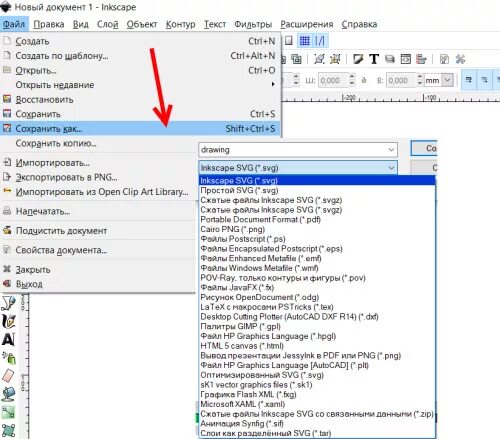The height and width of the screenshot is (439, 500).
Task: Choose Импортировать из Open Clip Art Library
Action: tap(98, 192)
